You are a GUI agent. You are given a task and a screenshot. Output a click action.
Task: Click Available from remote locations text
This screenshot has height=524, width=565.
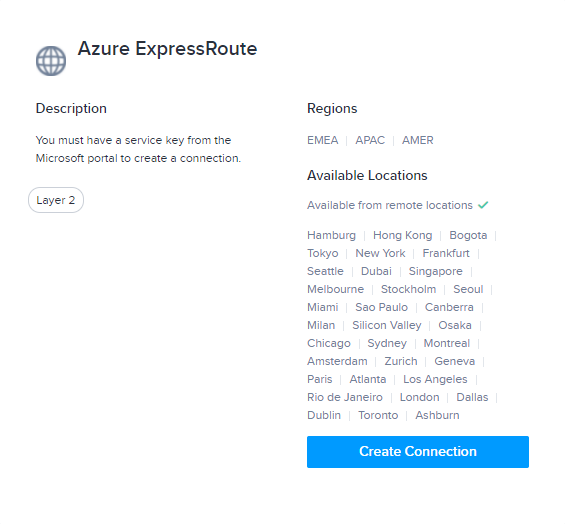coord(390,205)
